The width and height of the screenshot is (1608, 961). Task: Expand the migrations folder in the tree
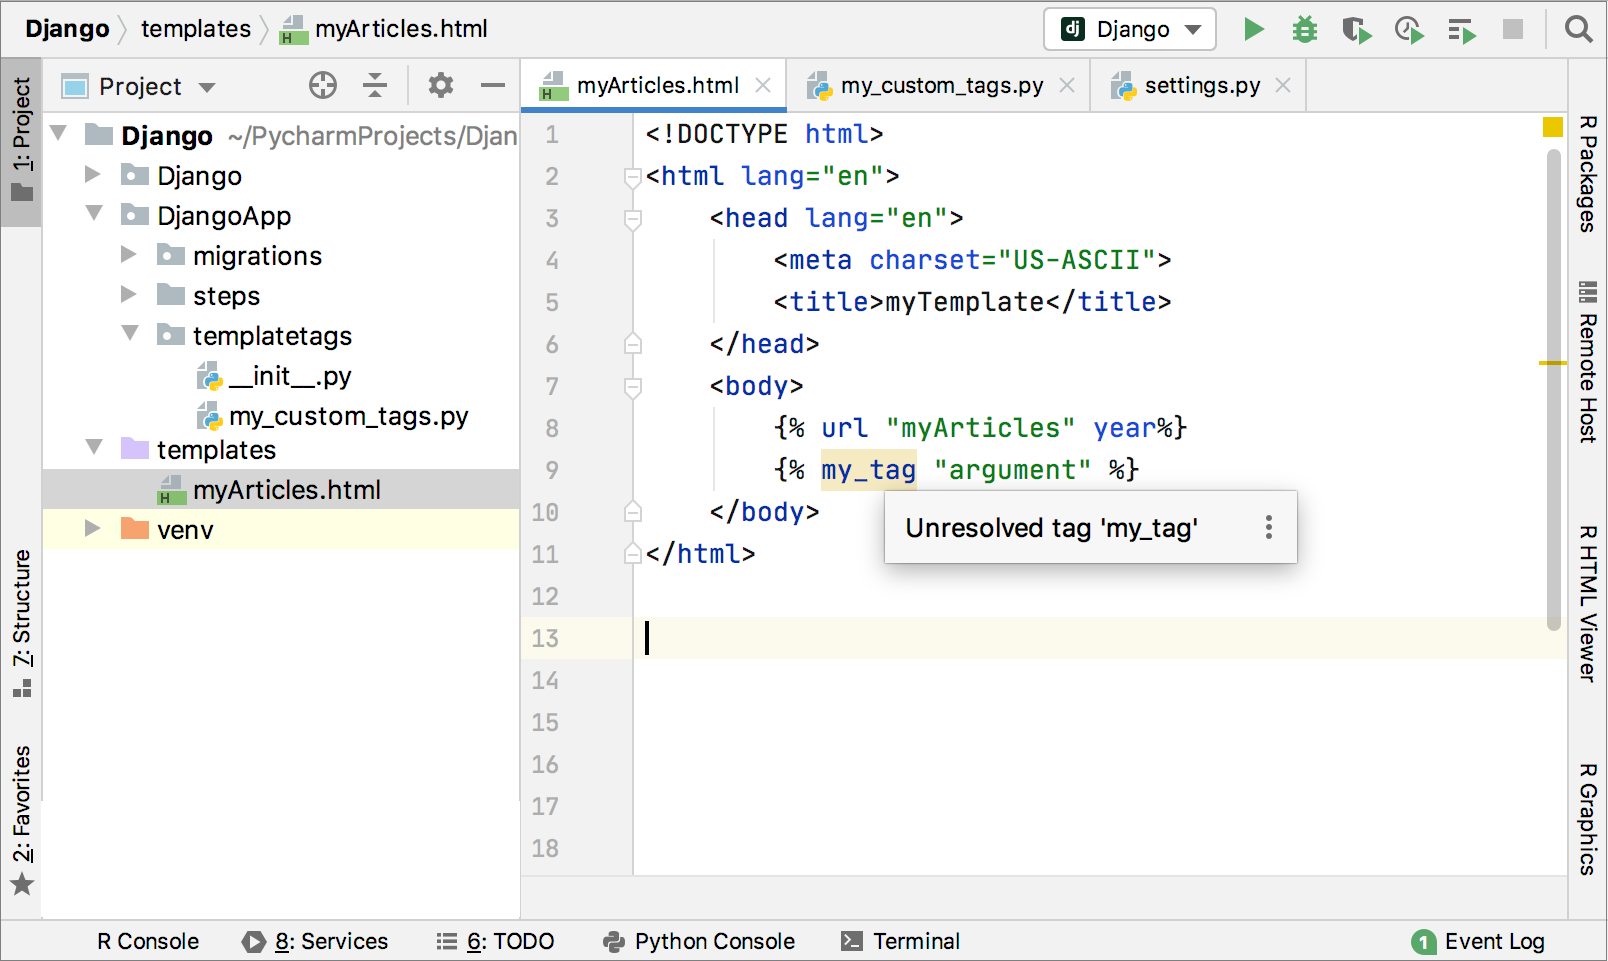coord(129,255)
